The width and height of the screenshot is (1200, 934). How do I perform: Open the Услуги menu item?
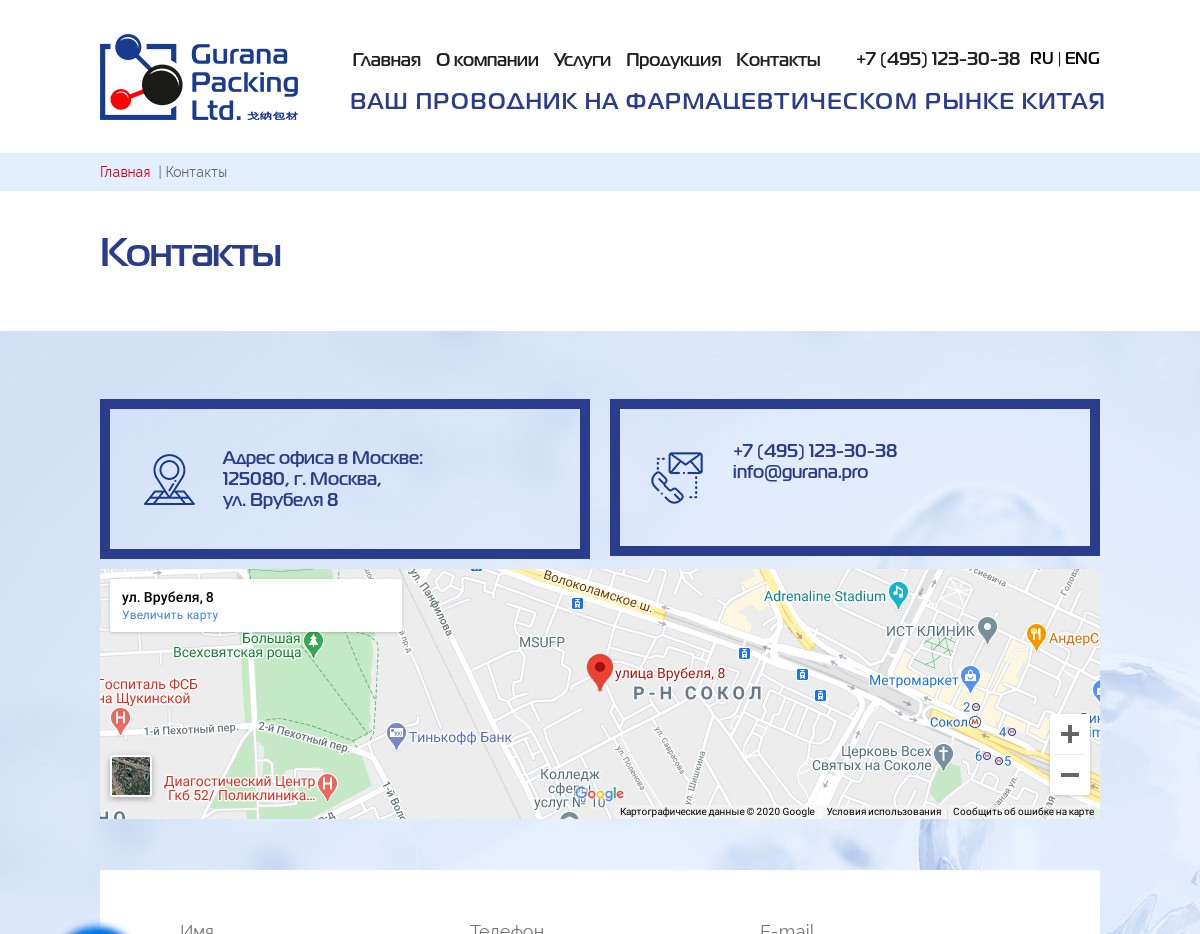582,60
